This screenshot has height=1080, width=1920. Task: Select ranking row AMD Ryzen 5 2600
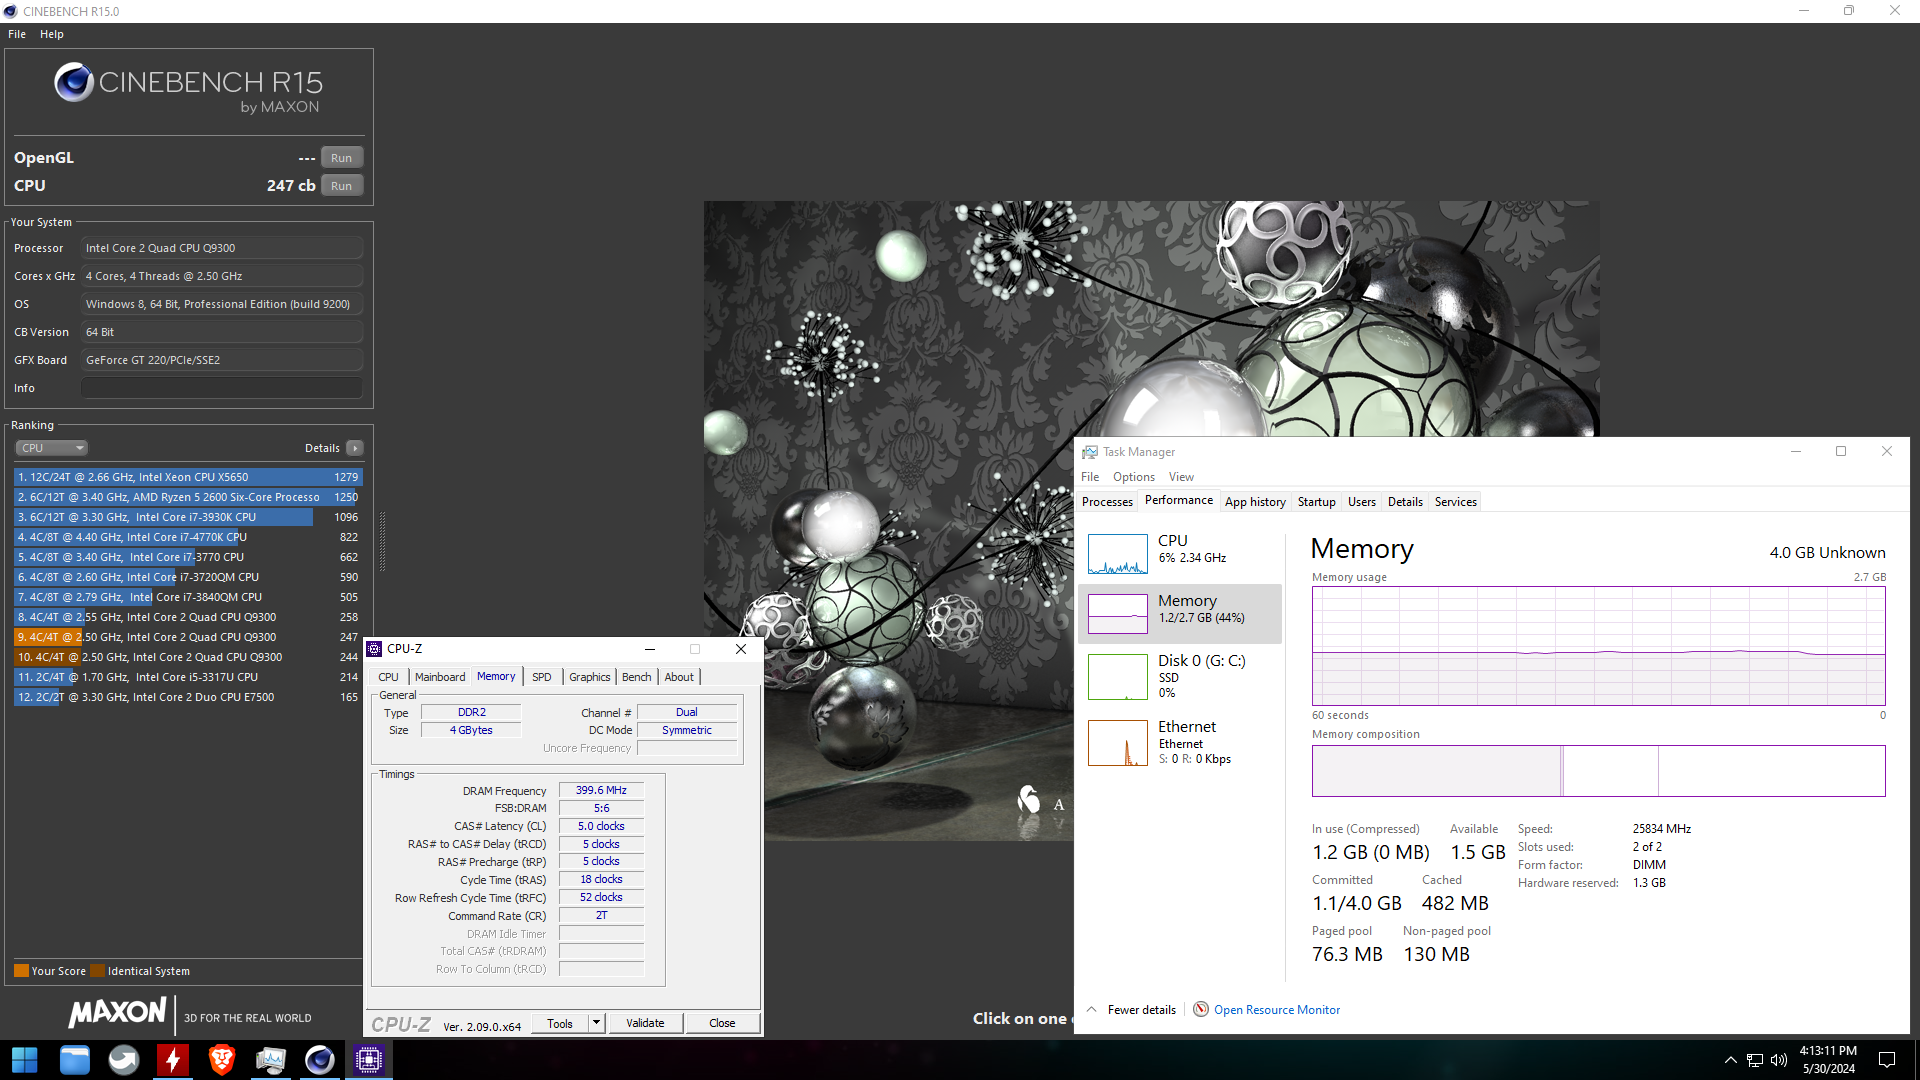(x=187, y=497)
